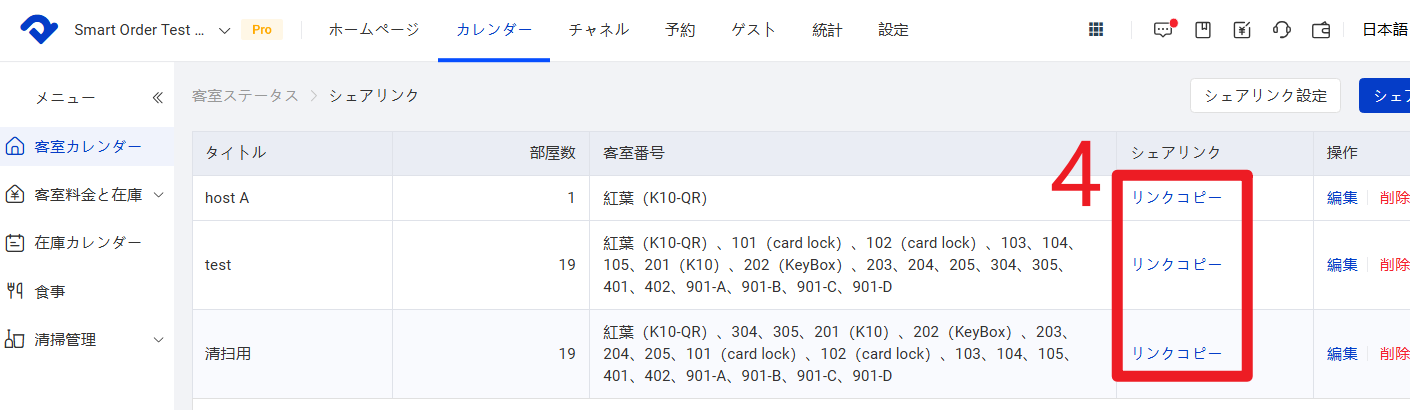Open the 統計 tab
The height and width of the screenshot is (410, 1410).
click(x=827, y=30)
